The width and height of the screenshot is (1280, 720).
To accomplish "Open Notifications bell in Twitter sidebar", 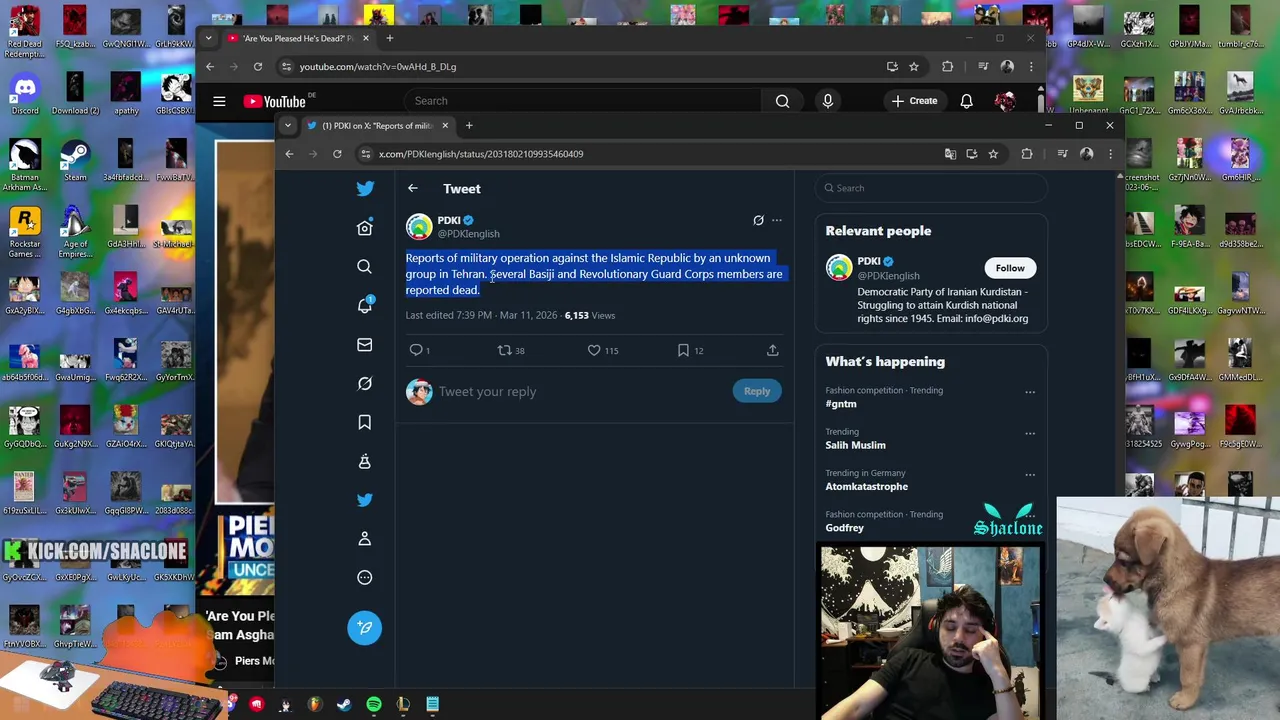I will coord(365,305).
